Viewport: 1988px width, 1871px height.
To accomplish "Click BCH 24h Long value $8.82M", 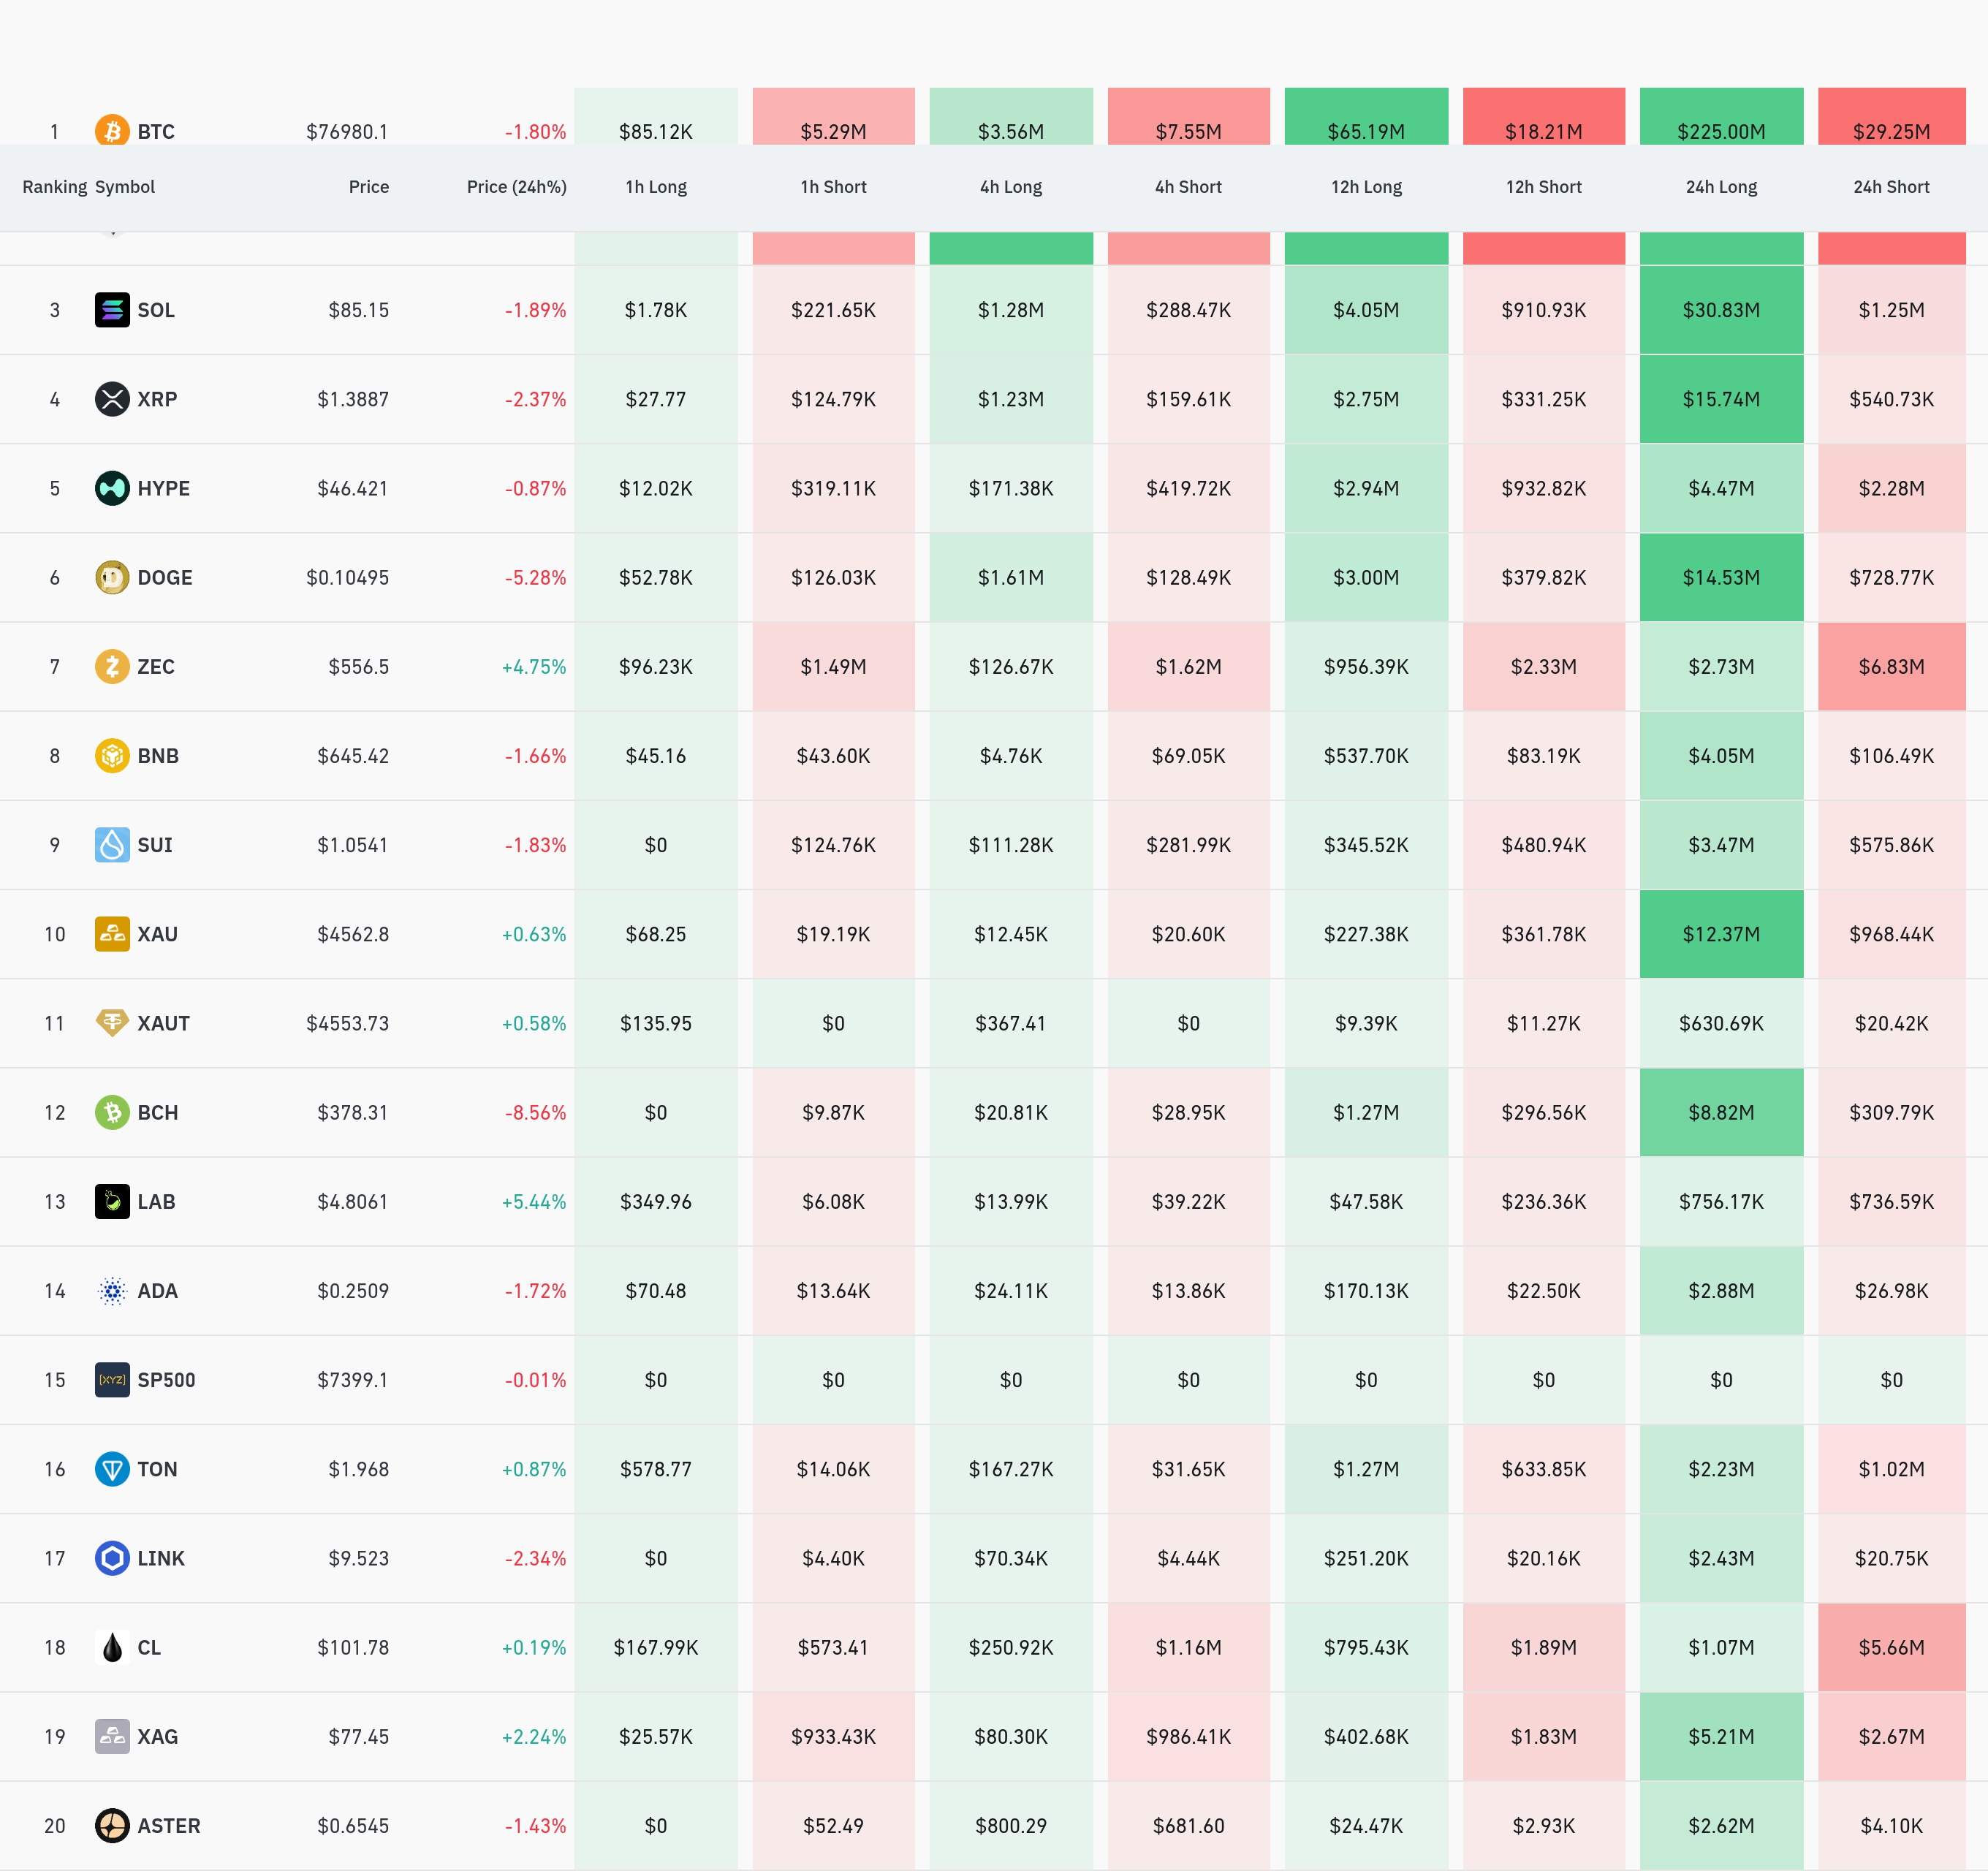I will coord(1722,1113).
